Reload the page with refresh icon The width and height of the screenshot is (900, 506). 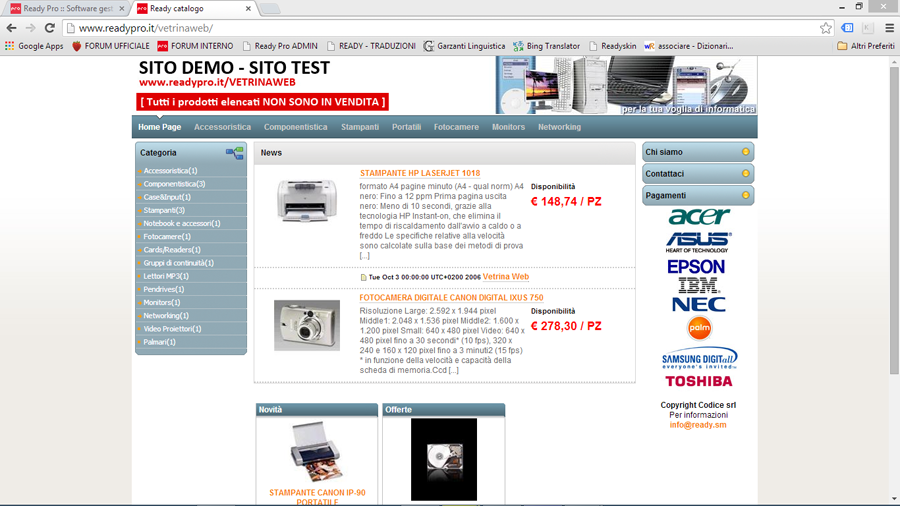[x=50, y=28]
